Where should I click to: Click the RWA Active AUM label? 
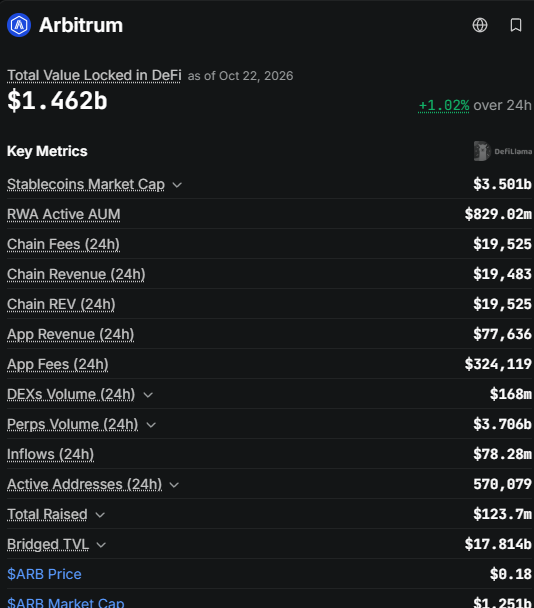click(64, 214)
